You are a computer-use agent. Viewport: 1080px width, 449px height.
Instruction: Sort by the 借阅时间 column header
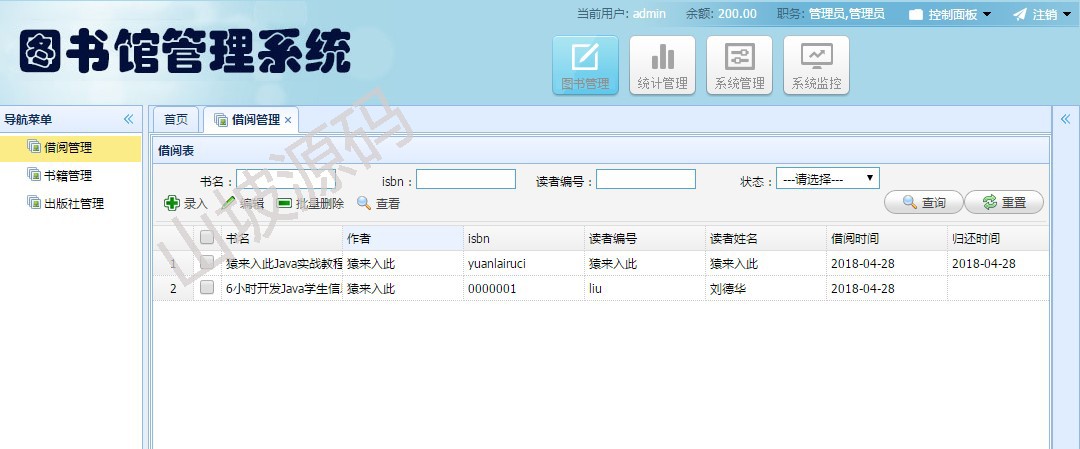(888, 238)
